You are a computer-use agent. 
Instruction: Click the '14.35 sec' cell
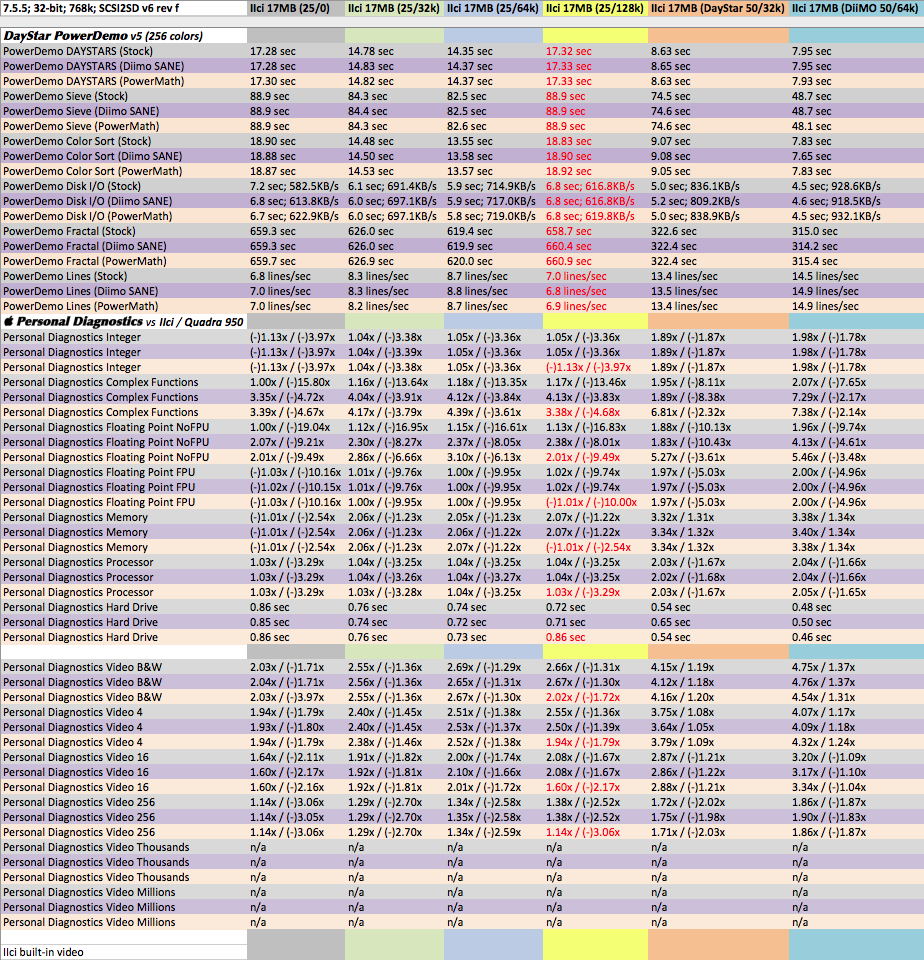tap(470, 51)
